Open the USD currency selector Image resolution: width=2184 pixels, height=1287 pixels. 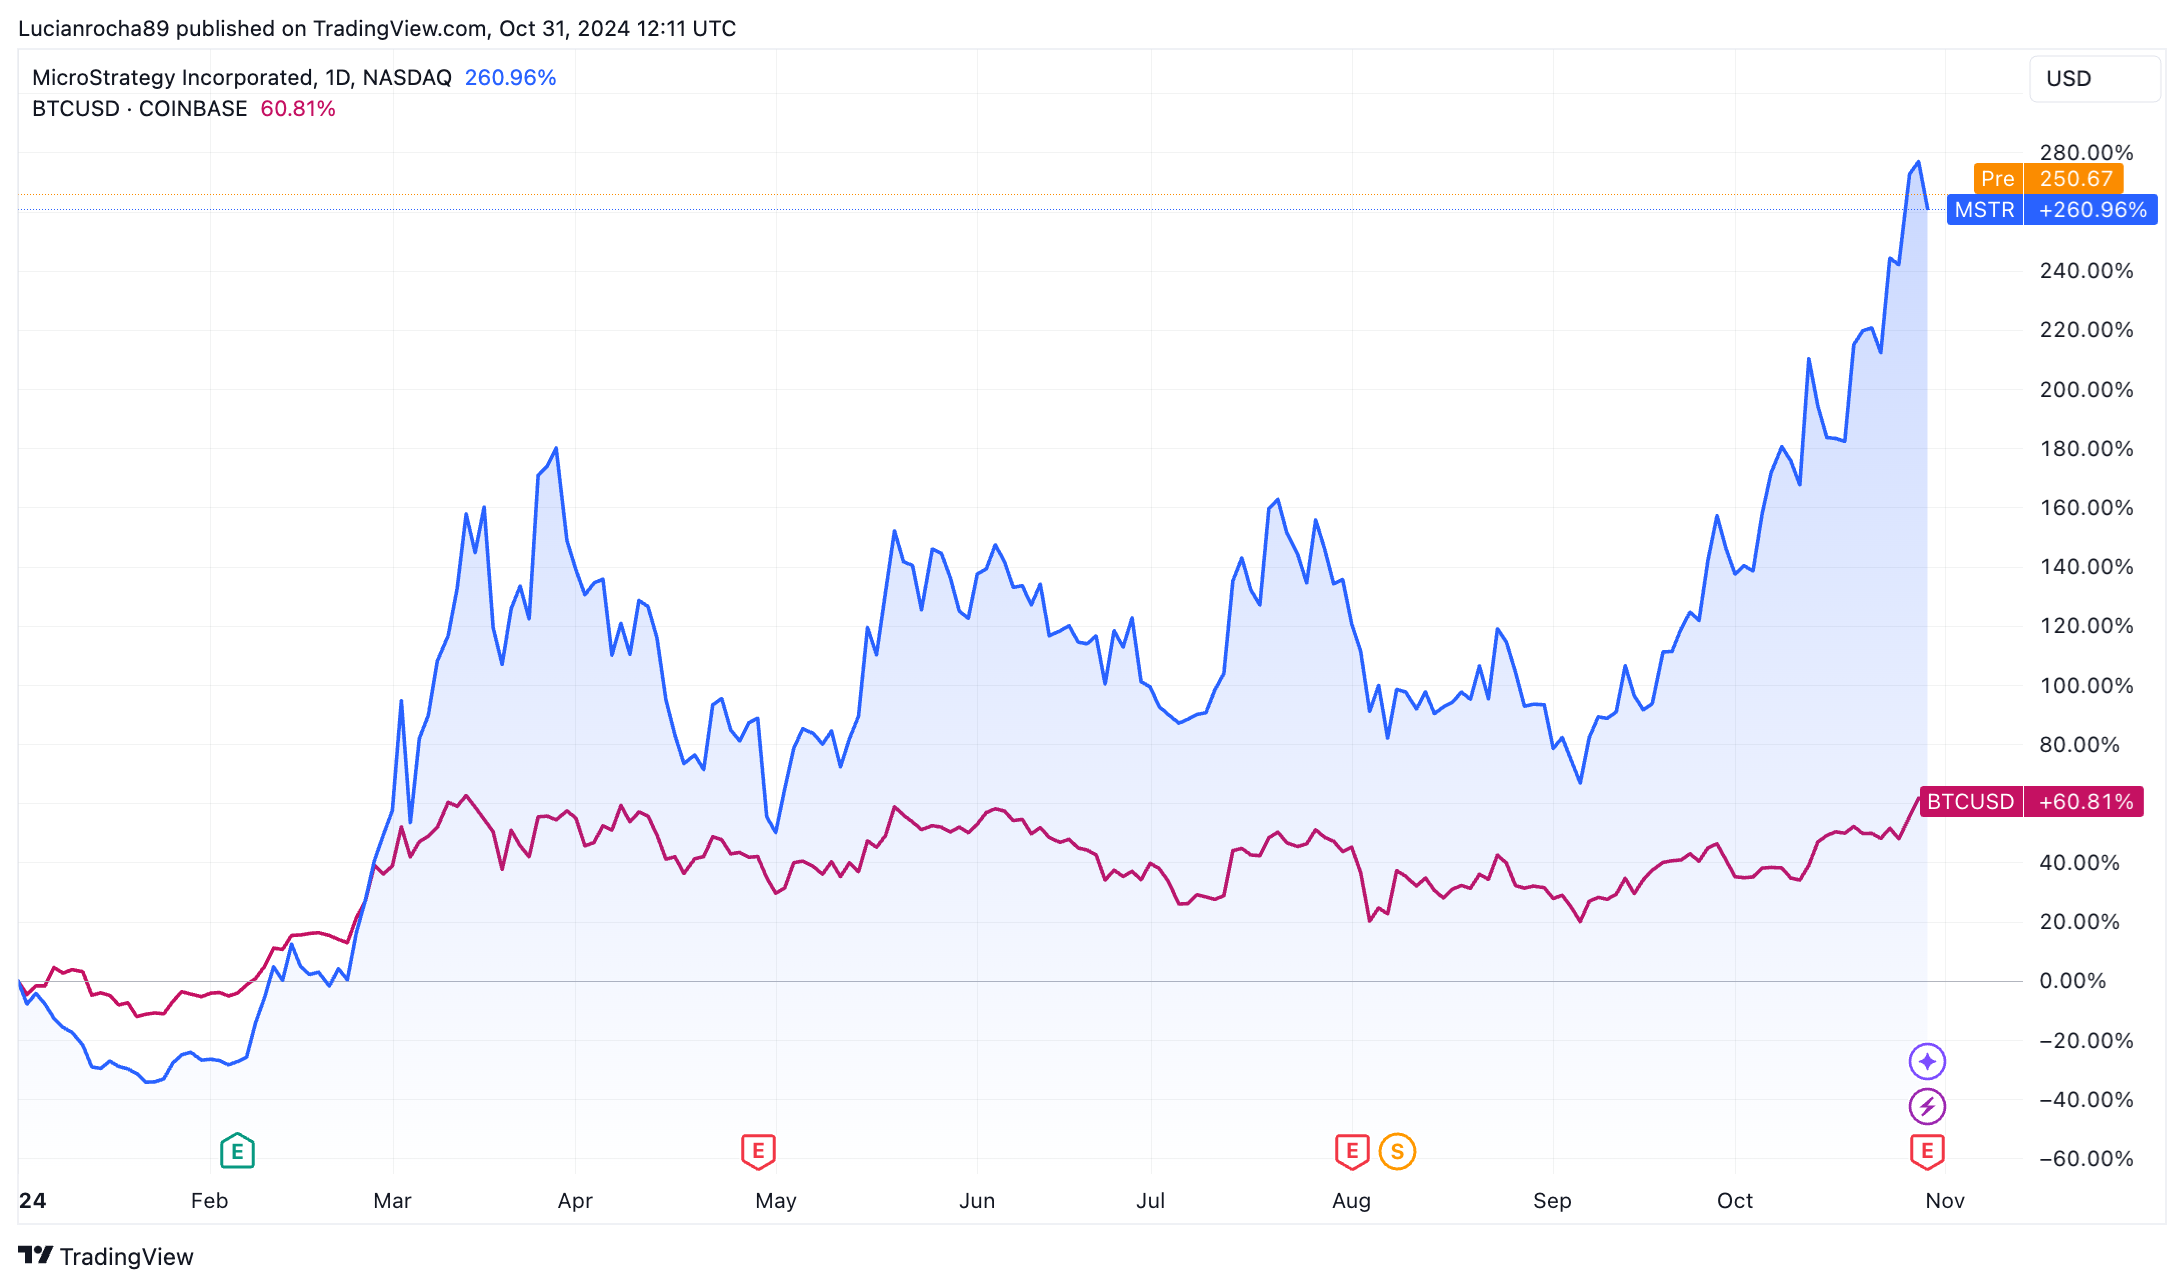[x=2094, y=79]
